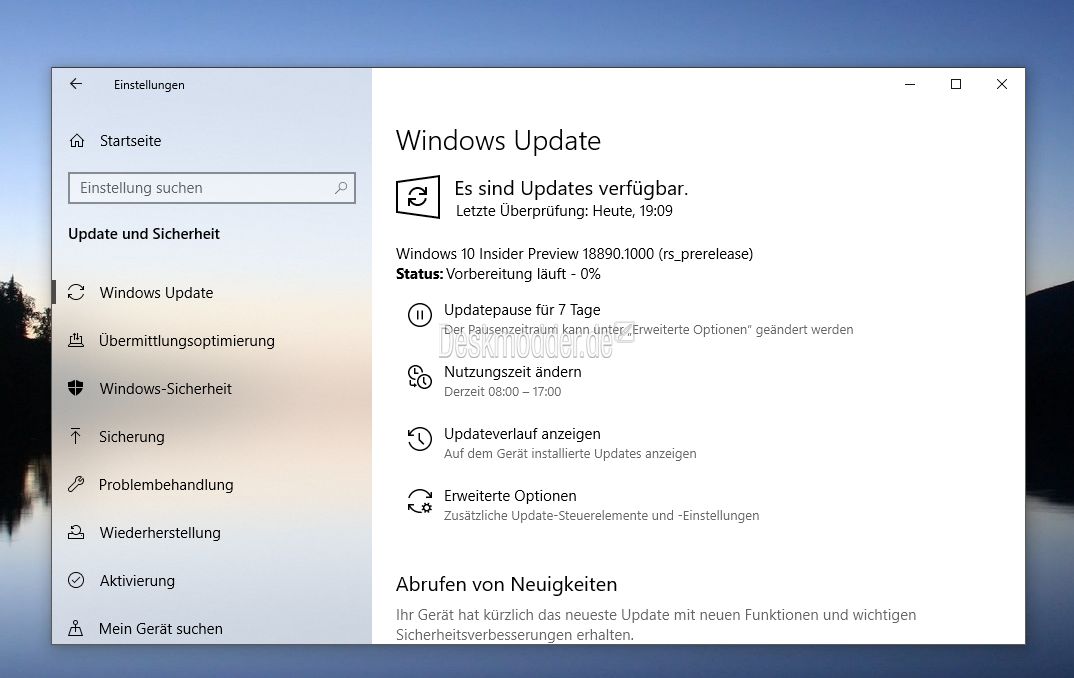Click the Abrufen von Neuigkeiten heading
Screen dimensions: 1074x678
pyautogui.click(x=507, y=584)
